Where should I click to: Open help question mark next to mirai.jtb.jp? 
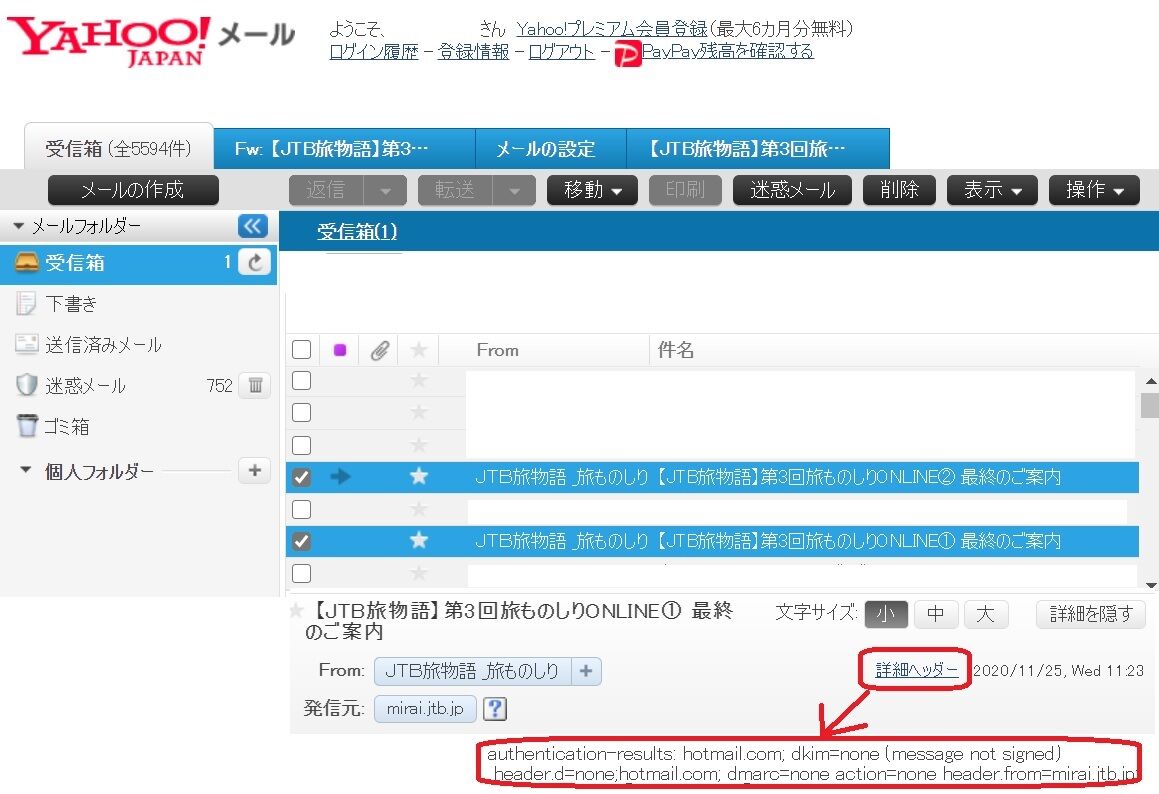tap(494, 709)
